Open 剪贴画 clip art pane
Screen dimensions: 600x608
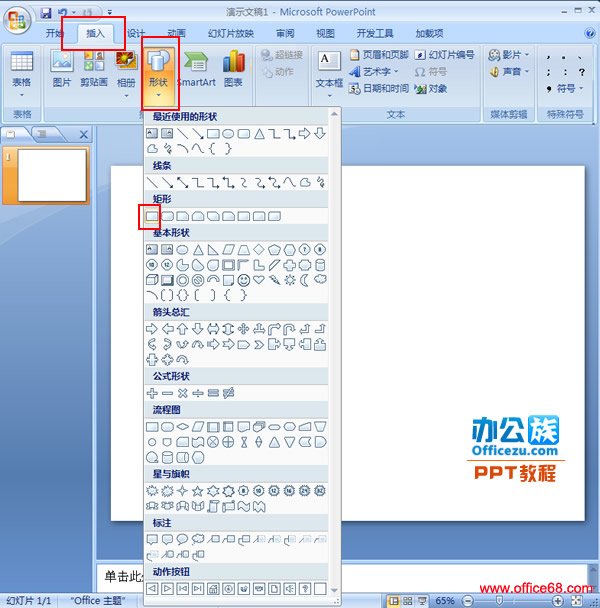[93, 69]
